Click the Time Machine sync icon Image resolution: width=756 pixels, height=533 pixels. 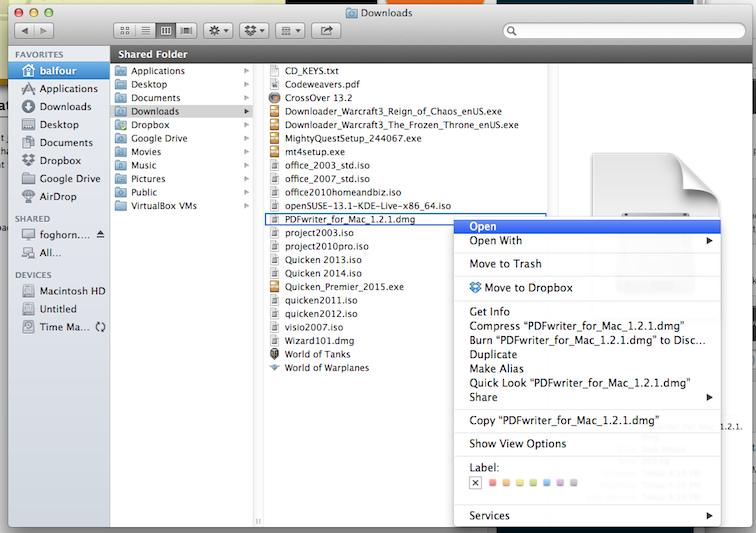(100, 327)
